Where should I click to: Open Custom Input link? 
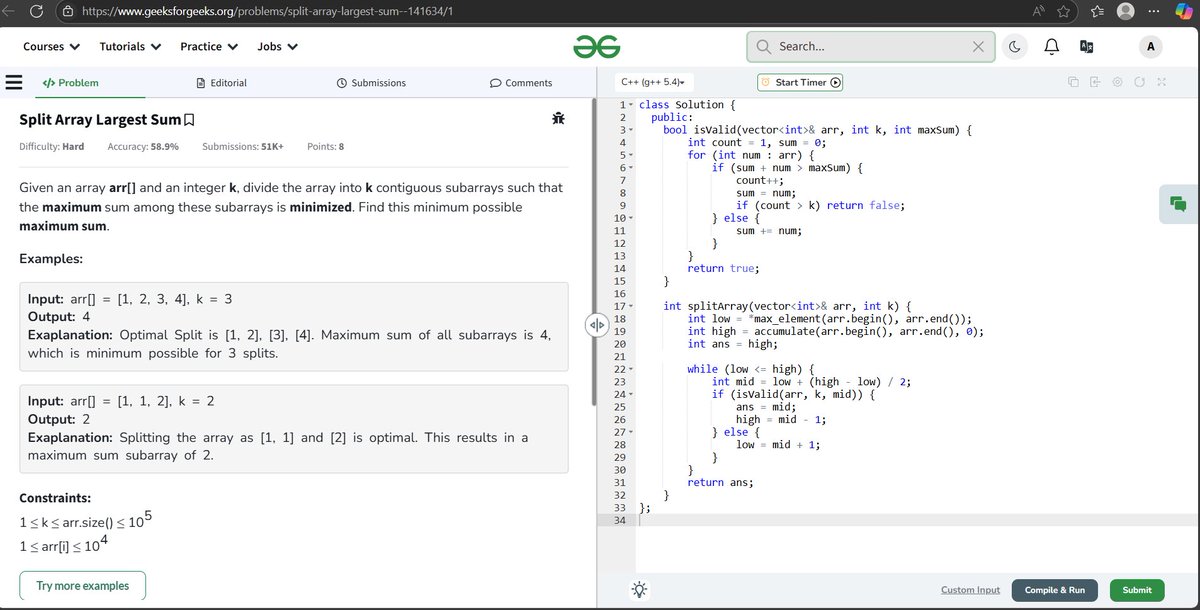970,590
